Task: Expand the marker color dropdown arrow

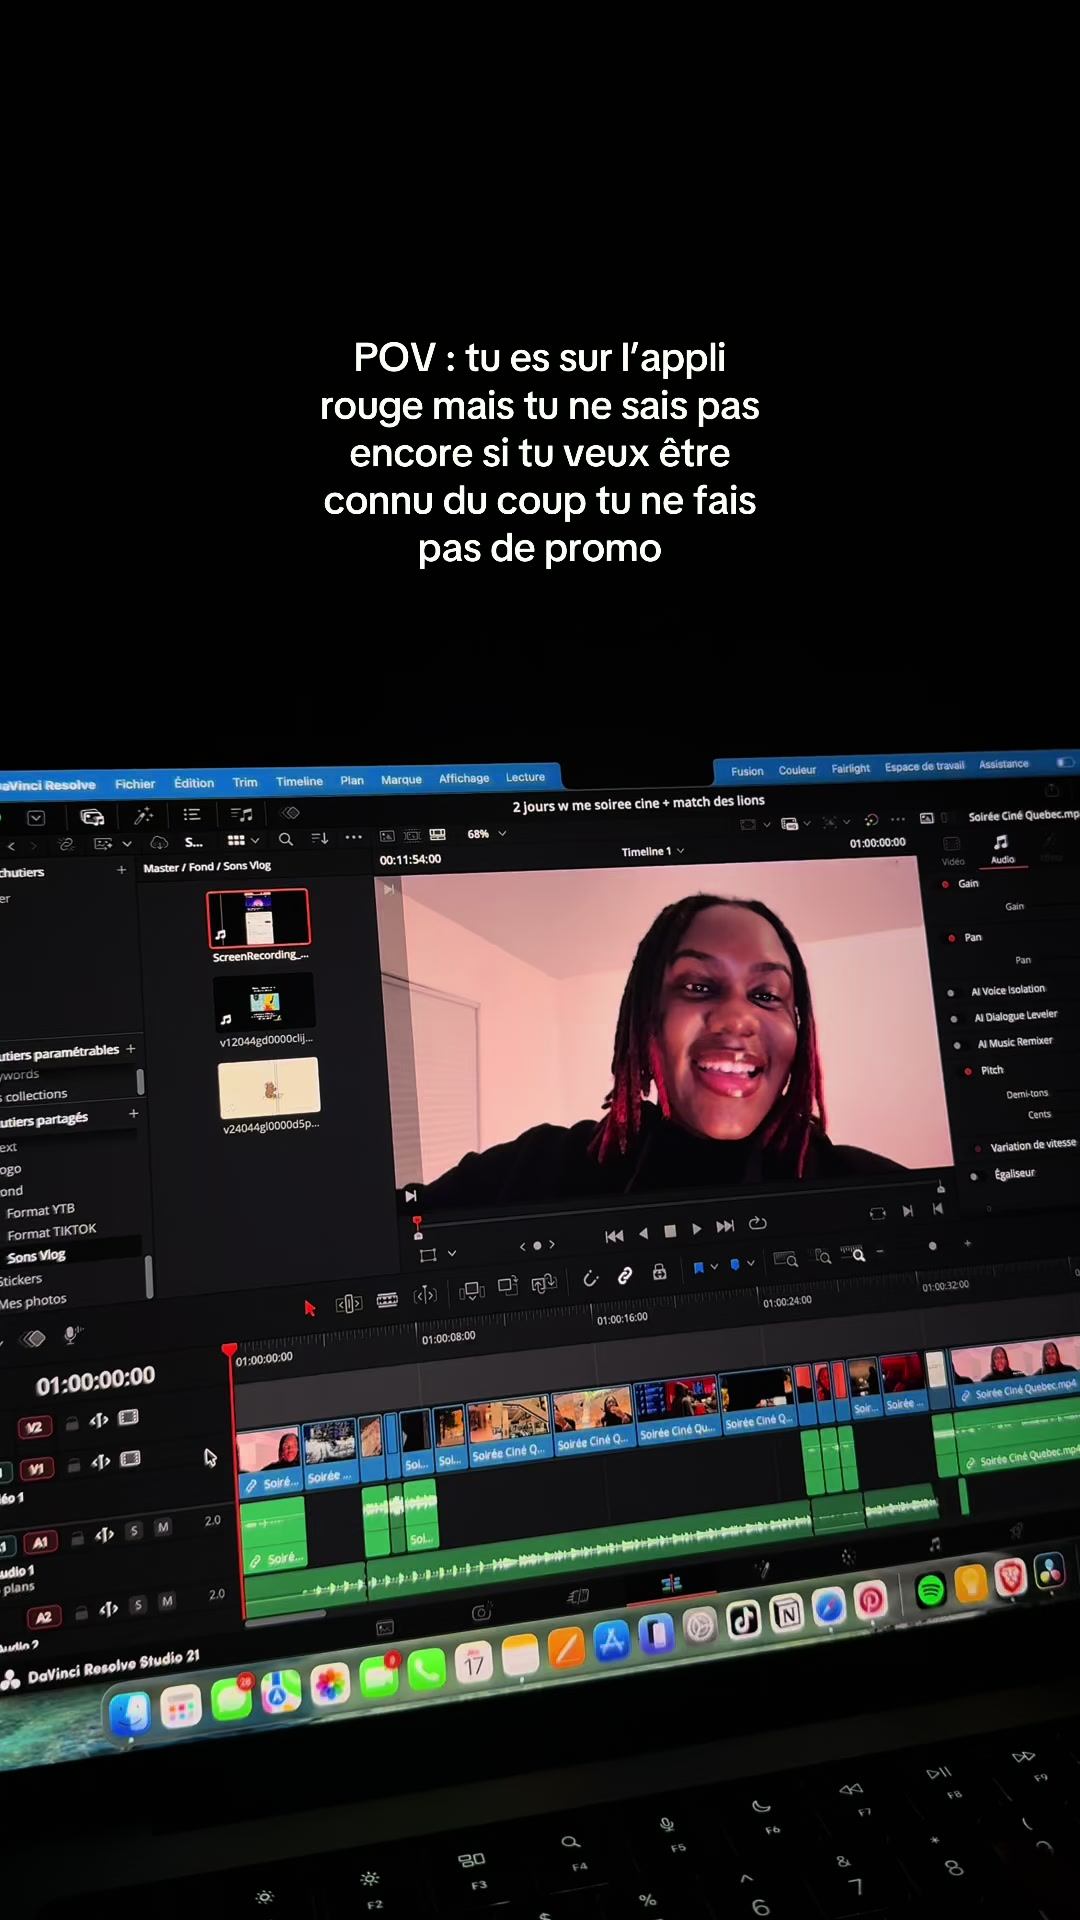Action: click(750, 1263)
